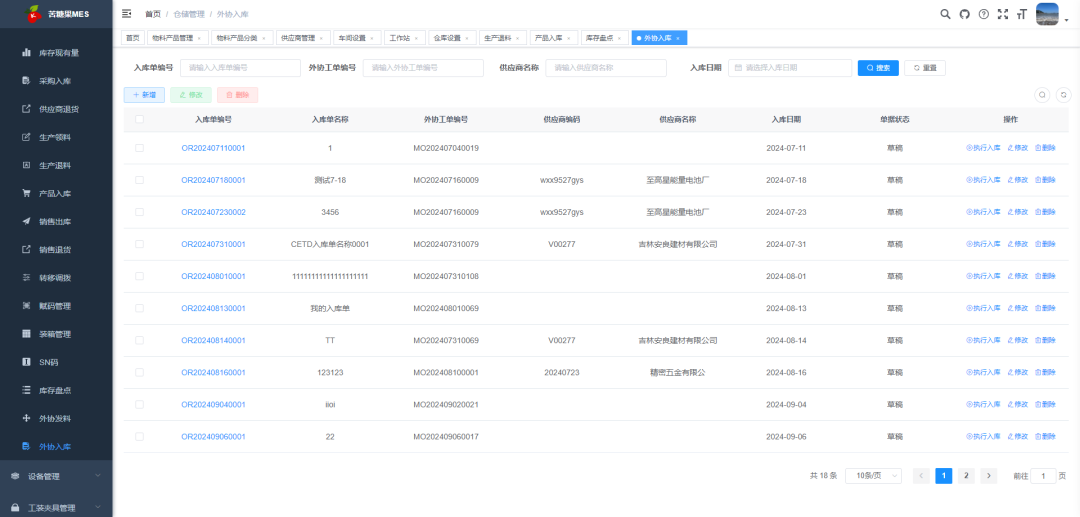Click the blue 搜索 button

tap(876, 68)
